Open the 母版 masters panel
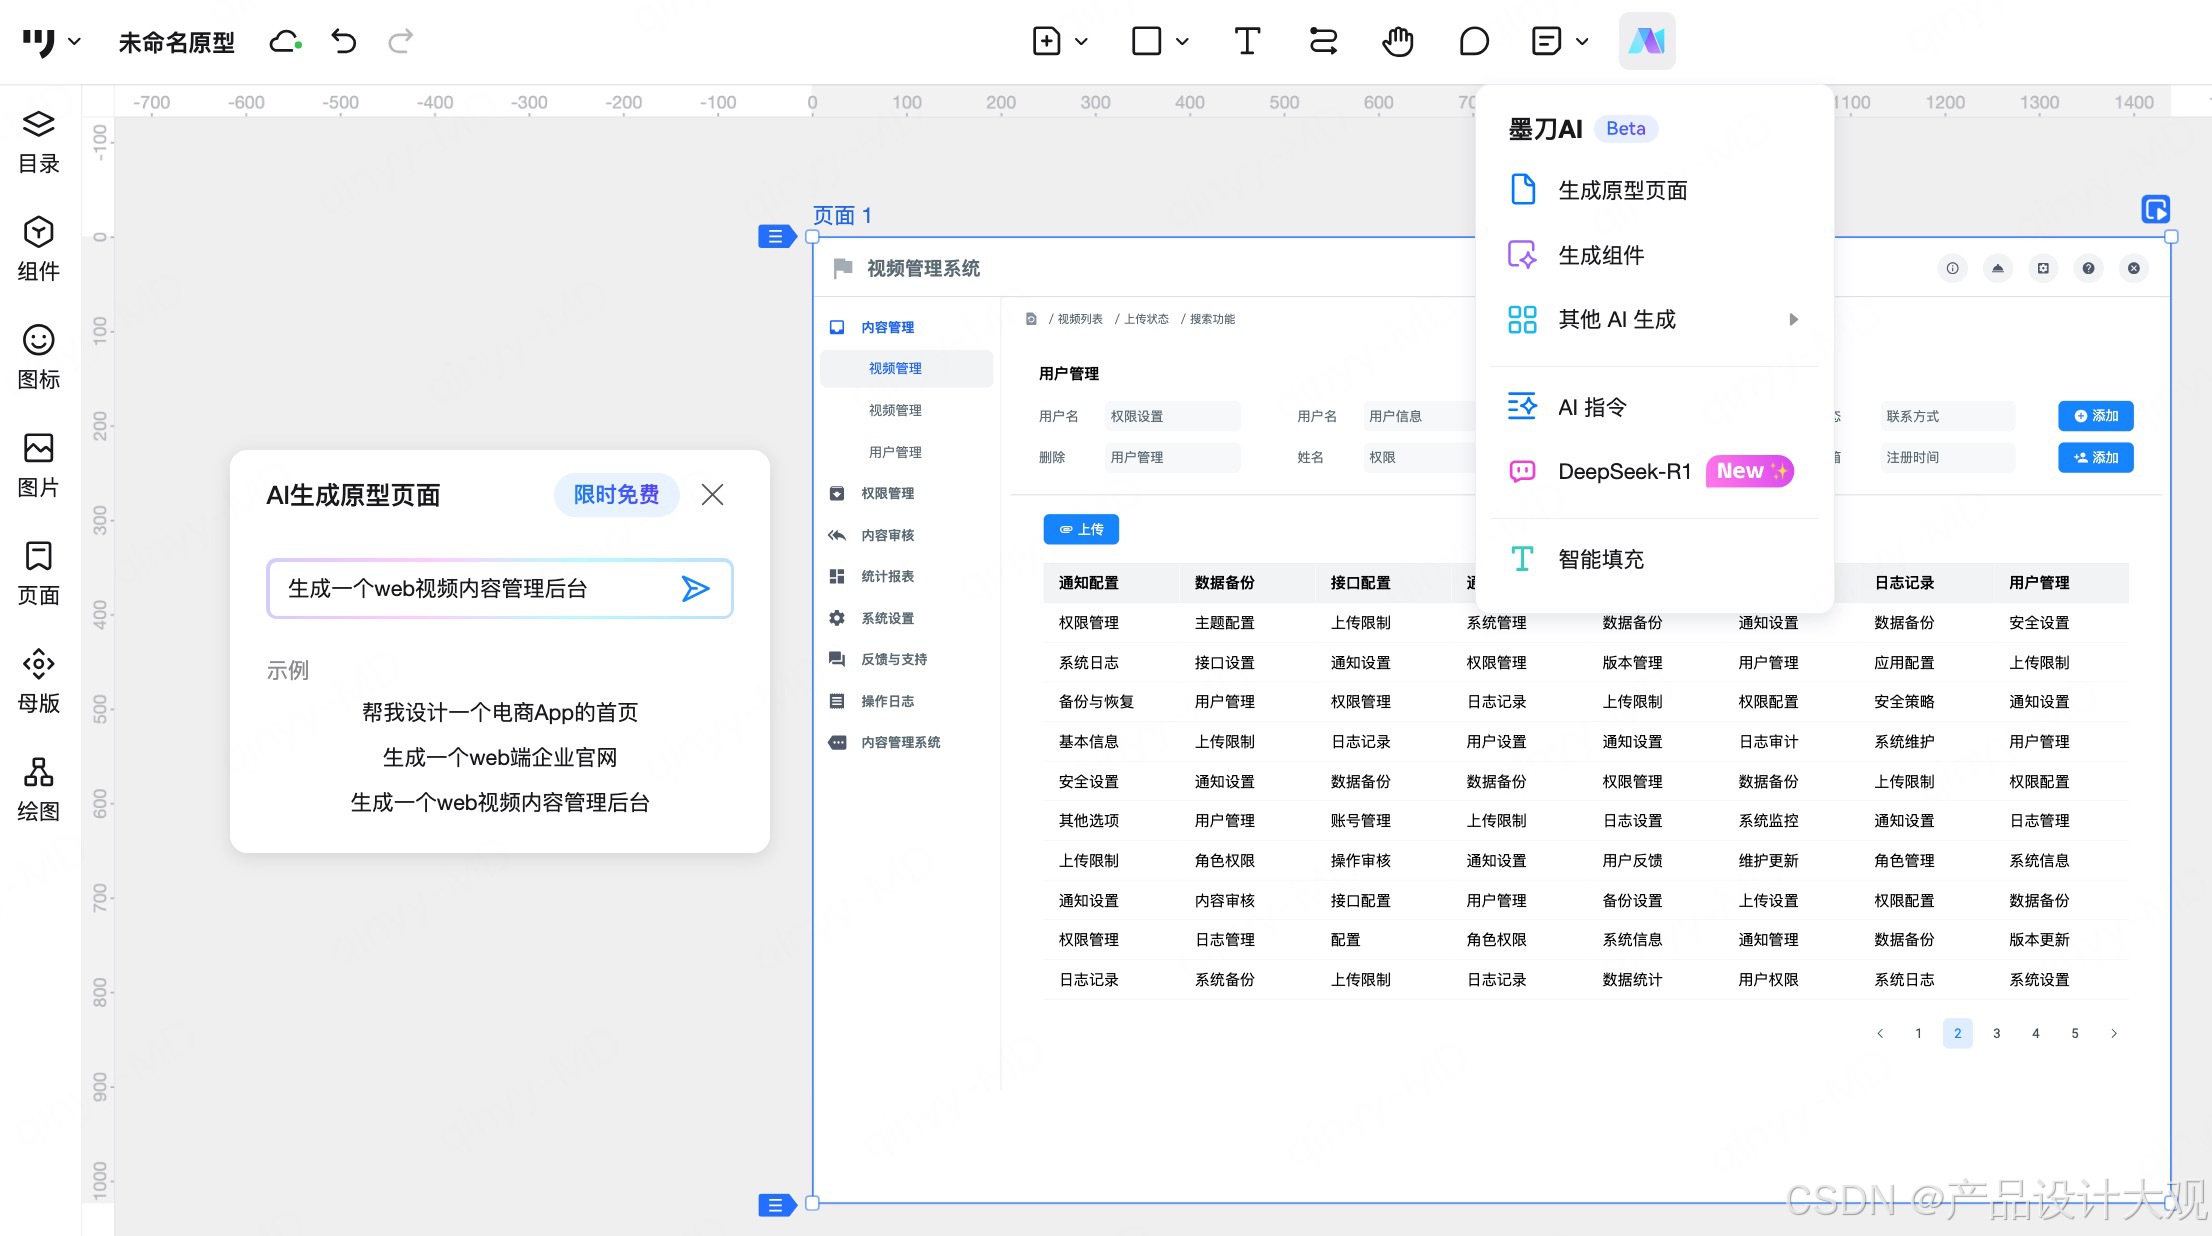2212x1236 pixels. [x=38, y=680]
